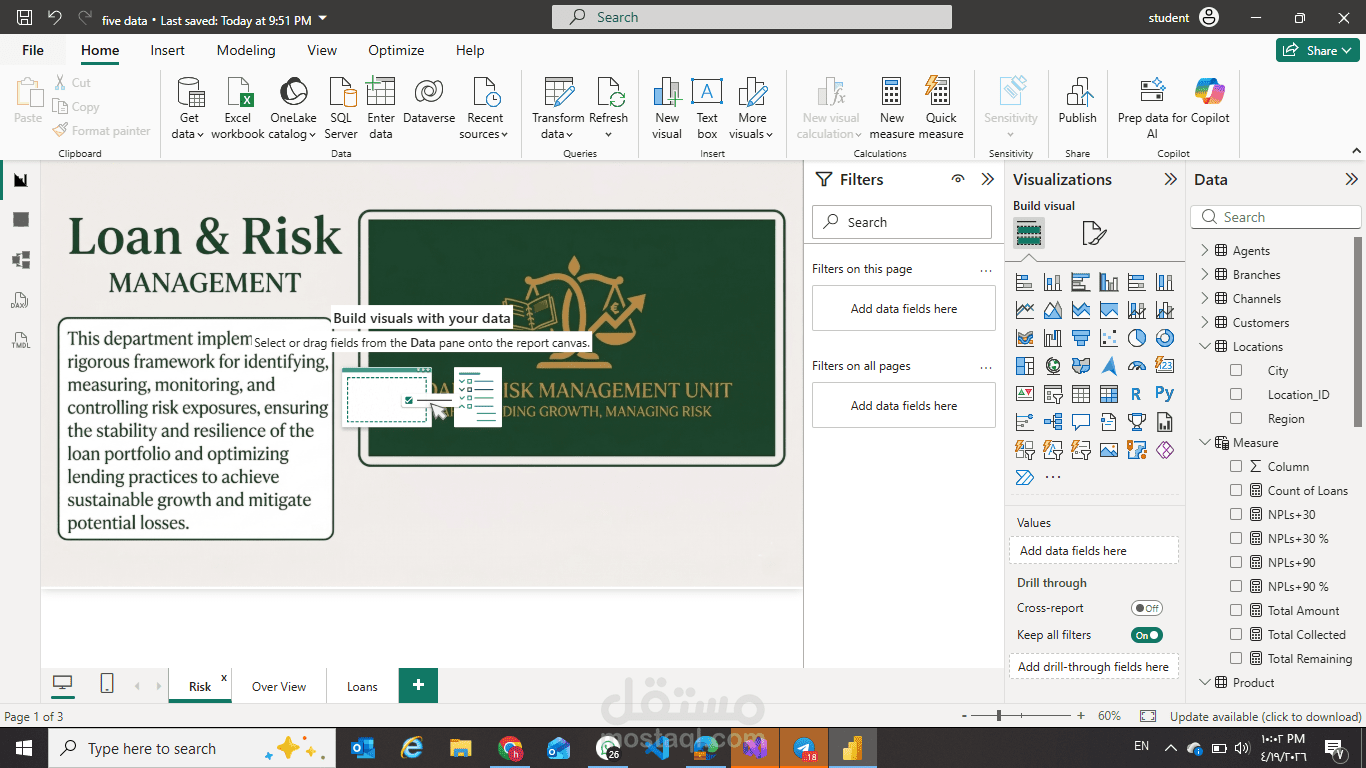
Task: Select the Pie chart visual
Action: [x=1136, y=338]
